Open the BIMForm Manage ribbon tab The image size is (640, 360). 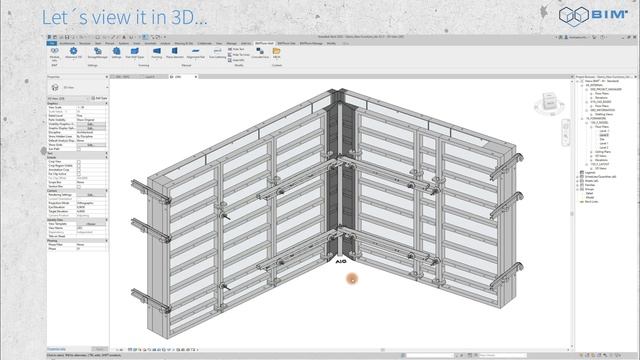[311, 43]
